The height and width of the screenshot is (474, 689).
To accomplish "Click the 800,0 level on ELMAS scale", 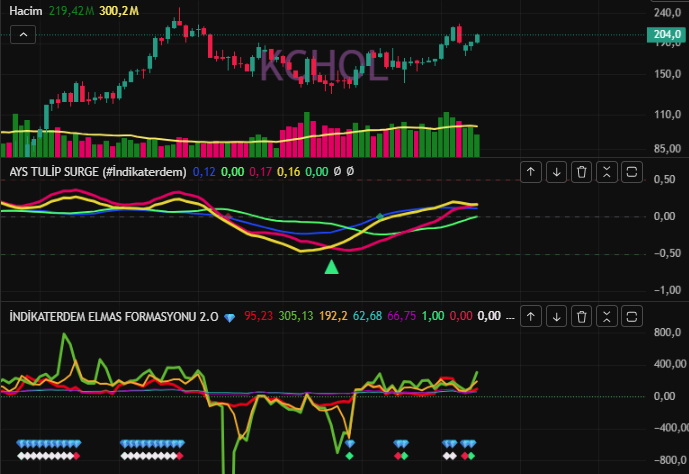I will click(667, 332).
